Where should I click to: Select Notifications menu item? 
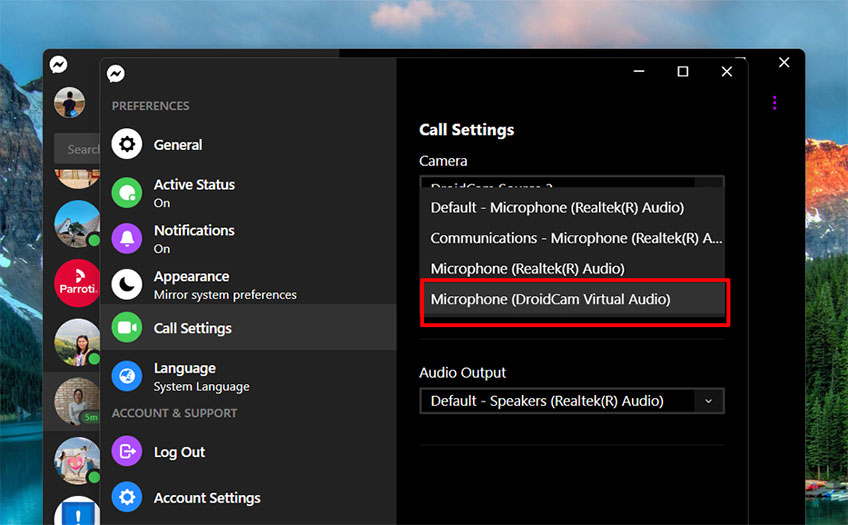(x=248, y=238)
